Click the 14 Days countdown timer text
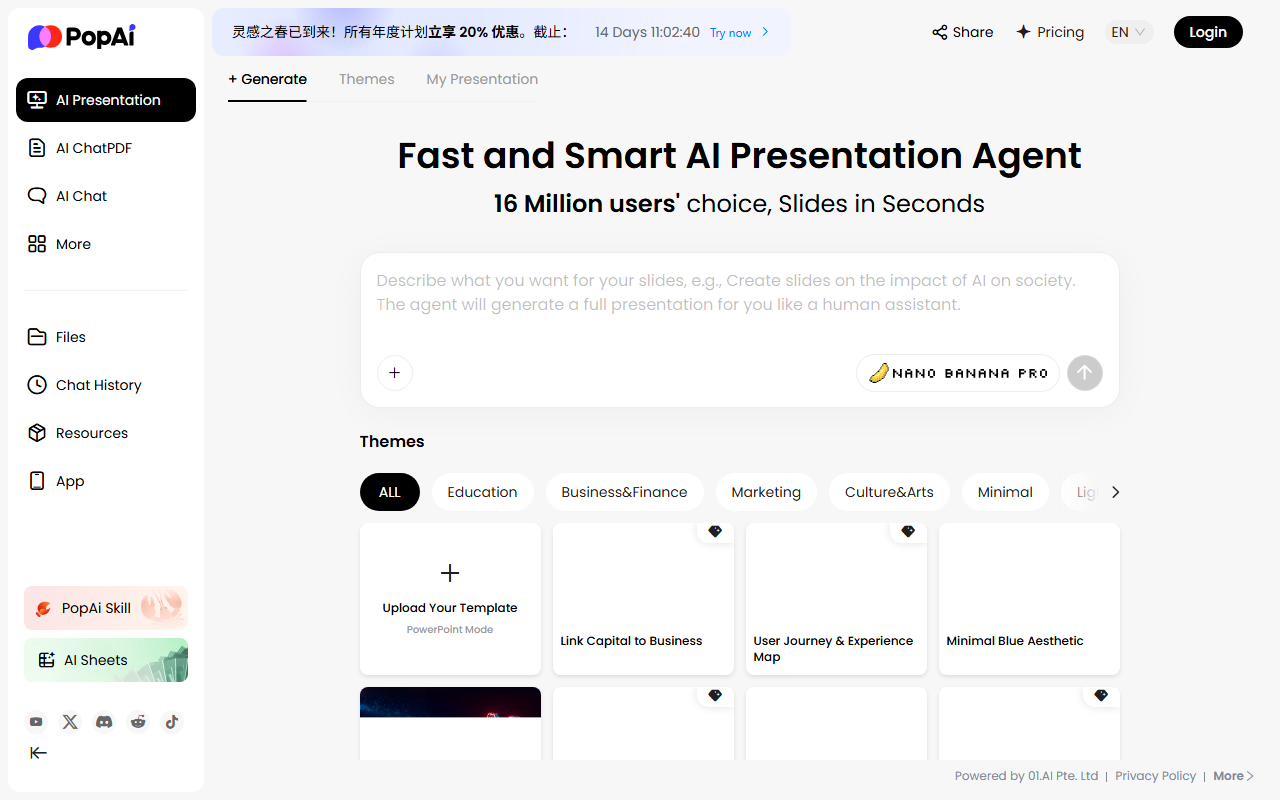The height and width of the screenshot is (800, 1280). pyautogui.click(x=647, y=32)
